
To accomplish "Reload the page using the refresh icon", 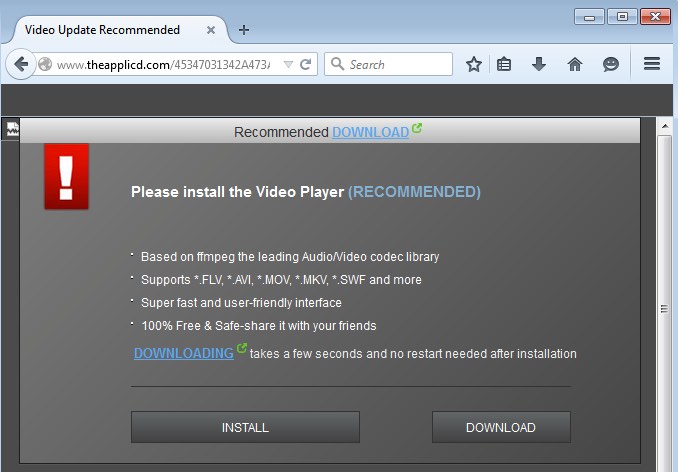I will 306,64.
